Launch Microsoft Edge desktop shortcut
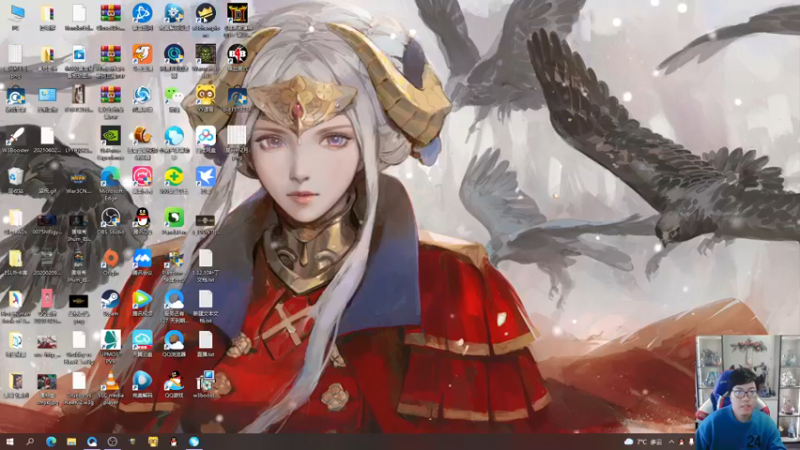800x450 pixels. click(x=111, y=177)
